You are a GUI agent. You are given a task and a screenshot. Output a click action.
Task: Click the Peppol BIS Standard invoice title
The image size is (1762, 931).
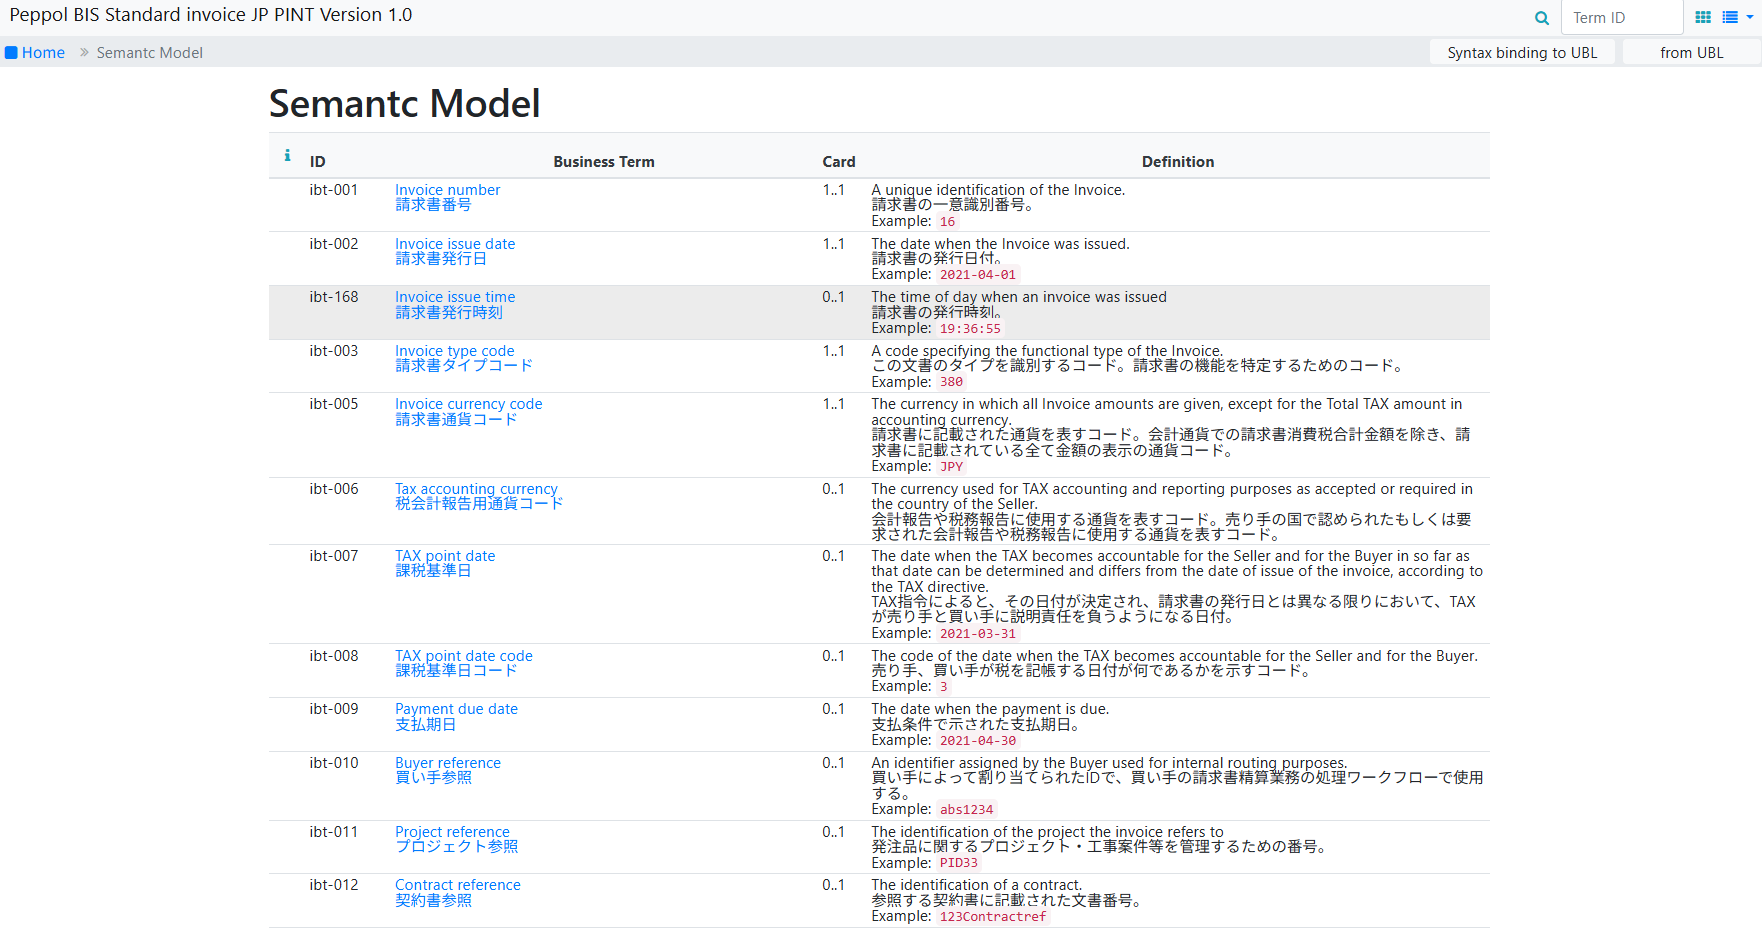211,15
